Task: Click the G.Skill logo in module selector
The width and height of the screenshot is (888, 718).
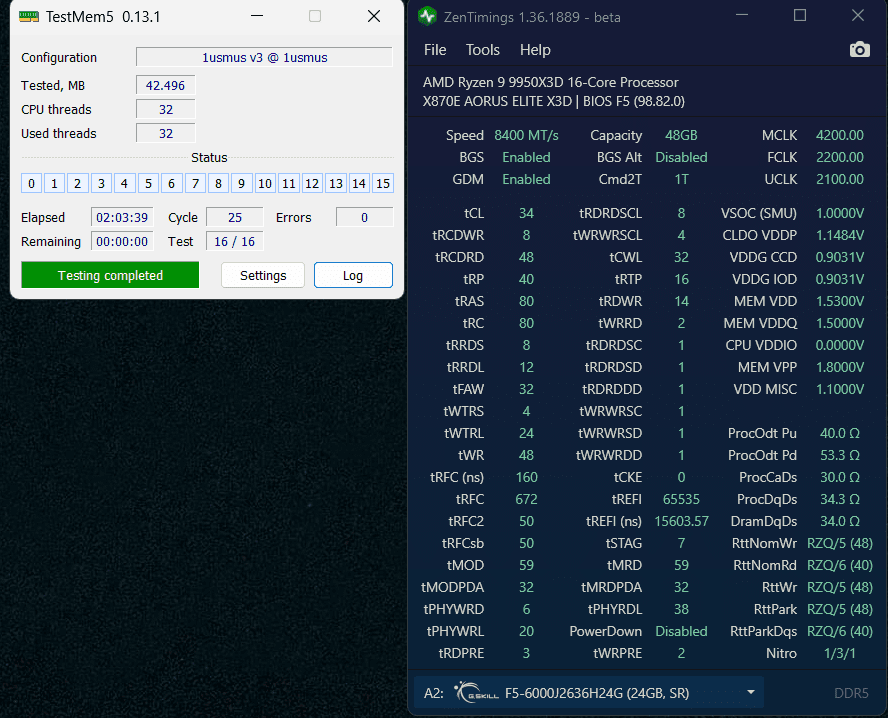Action: click(x=476, y=693)
